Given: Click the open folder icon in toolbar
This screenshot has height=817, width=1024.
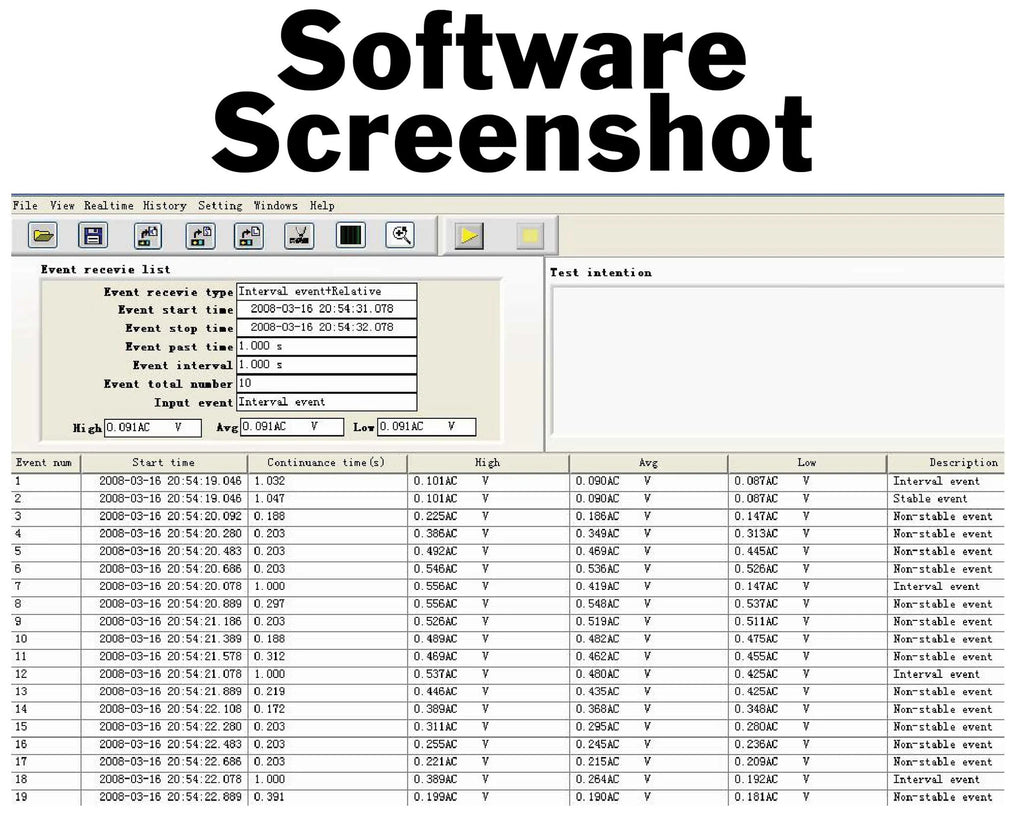Looking at the screenshot, I should pos(43,236).
